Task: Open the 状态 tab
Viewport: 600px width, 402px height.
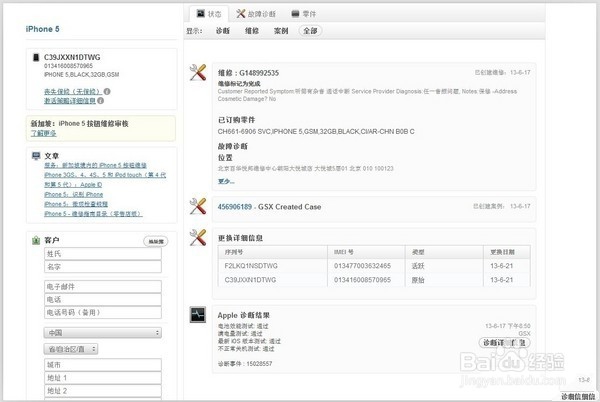Action: tap(209, 14)
